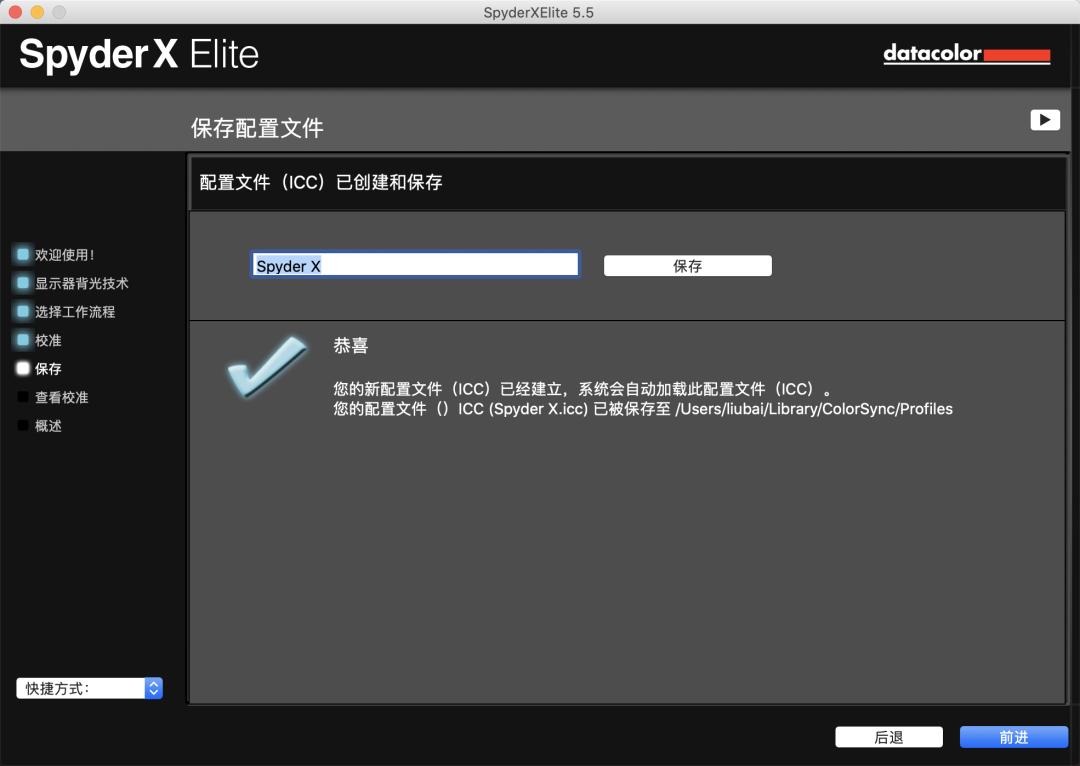The image size is (1080, 766).
Task: Click the SpyderX Elite logo
Action: (x=139, y=54)
